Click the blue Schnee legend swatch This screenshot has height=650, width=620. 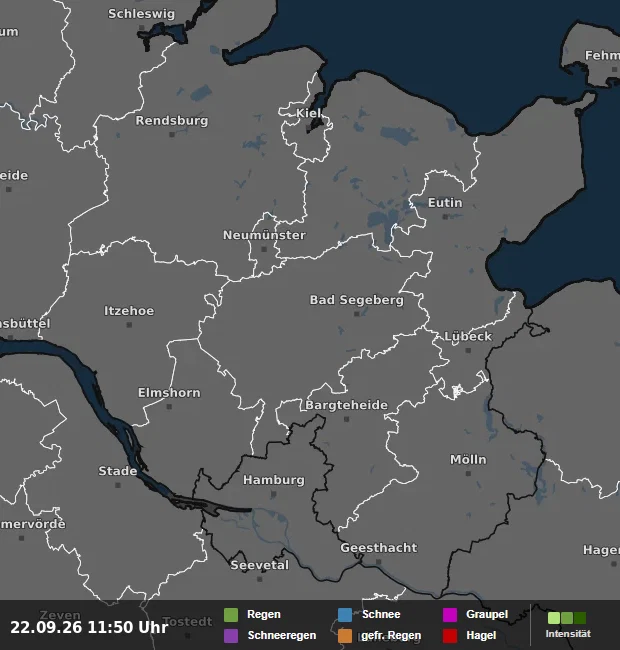click(x=345, y=615)
